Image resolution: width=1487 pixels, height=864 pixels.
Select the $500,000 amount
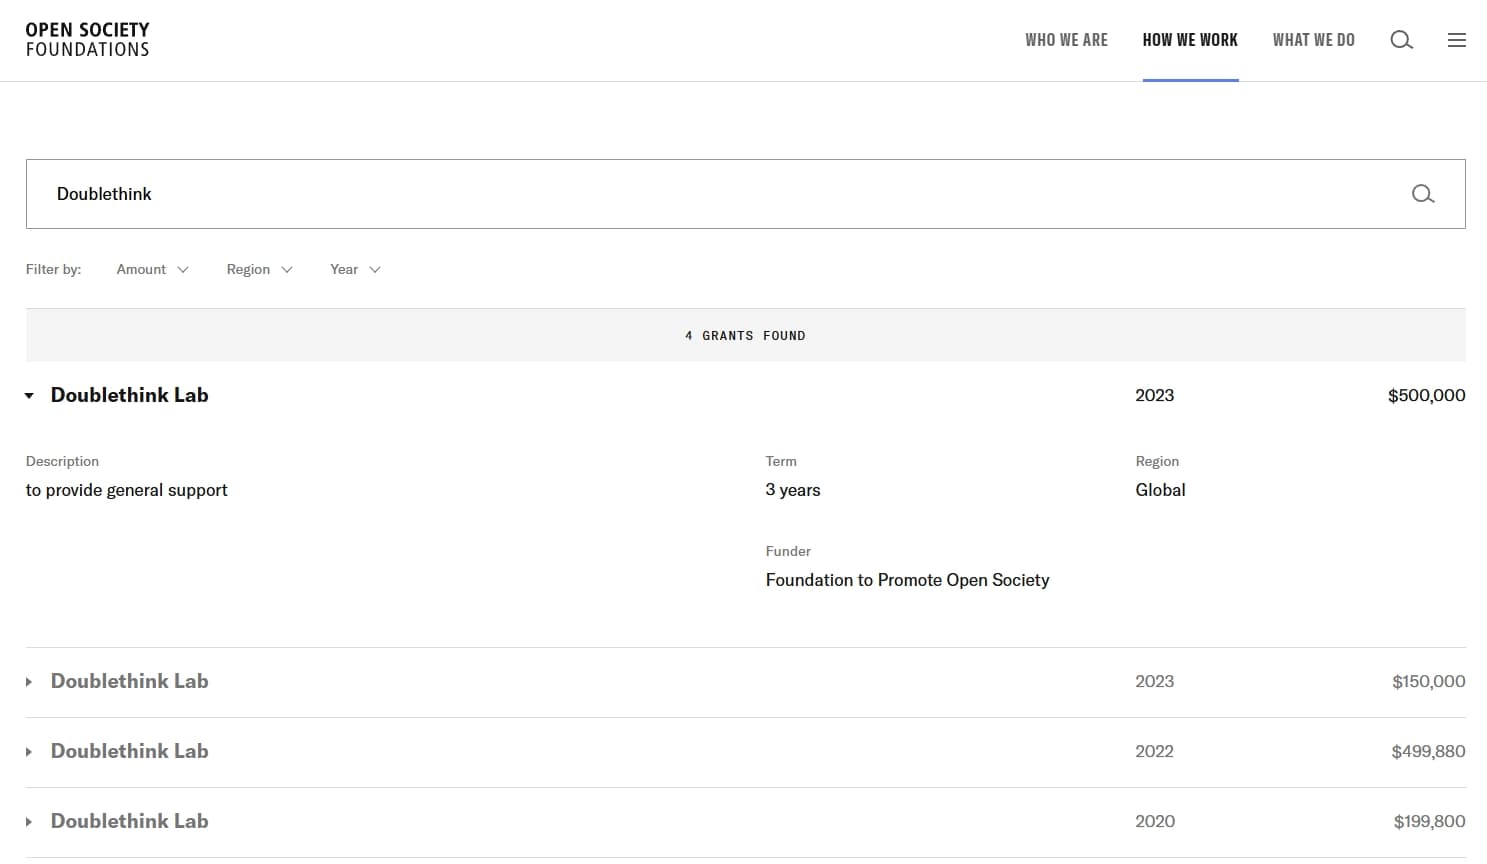coord(1426,396)
